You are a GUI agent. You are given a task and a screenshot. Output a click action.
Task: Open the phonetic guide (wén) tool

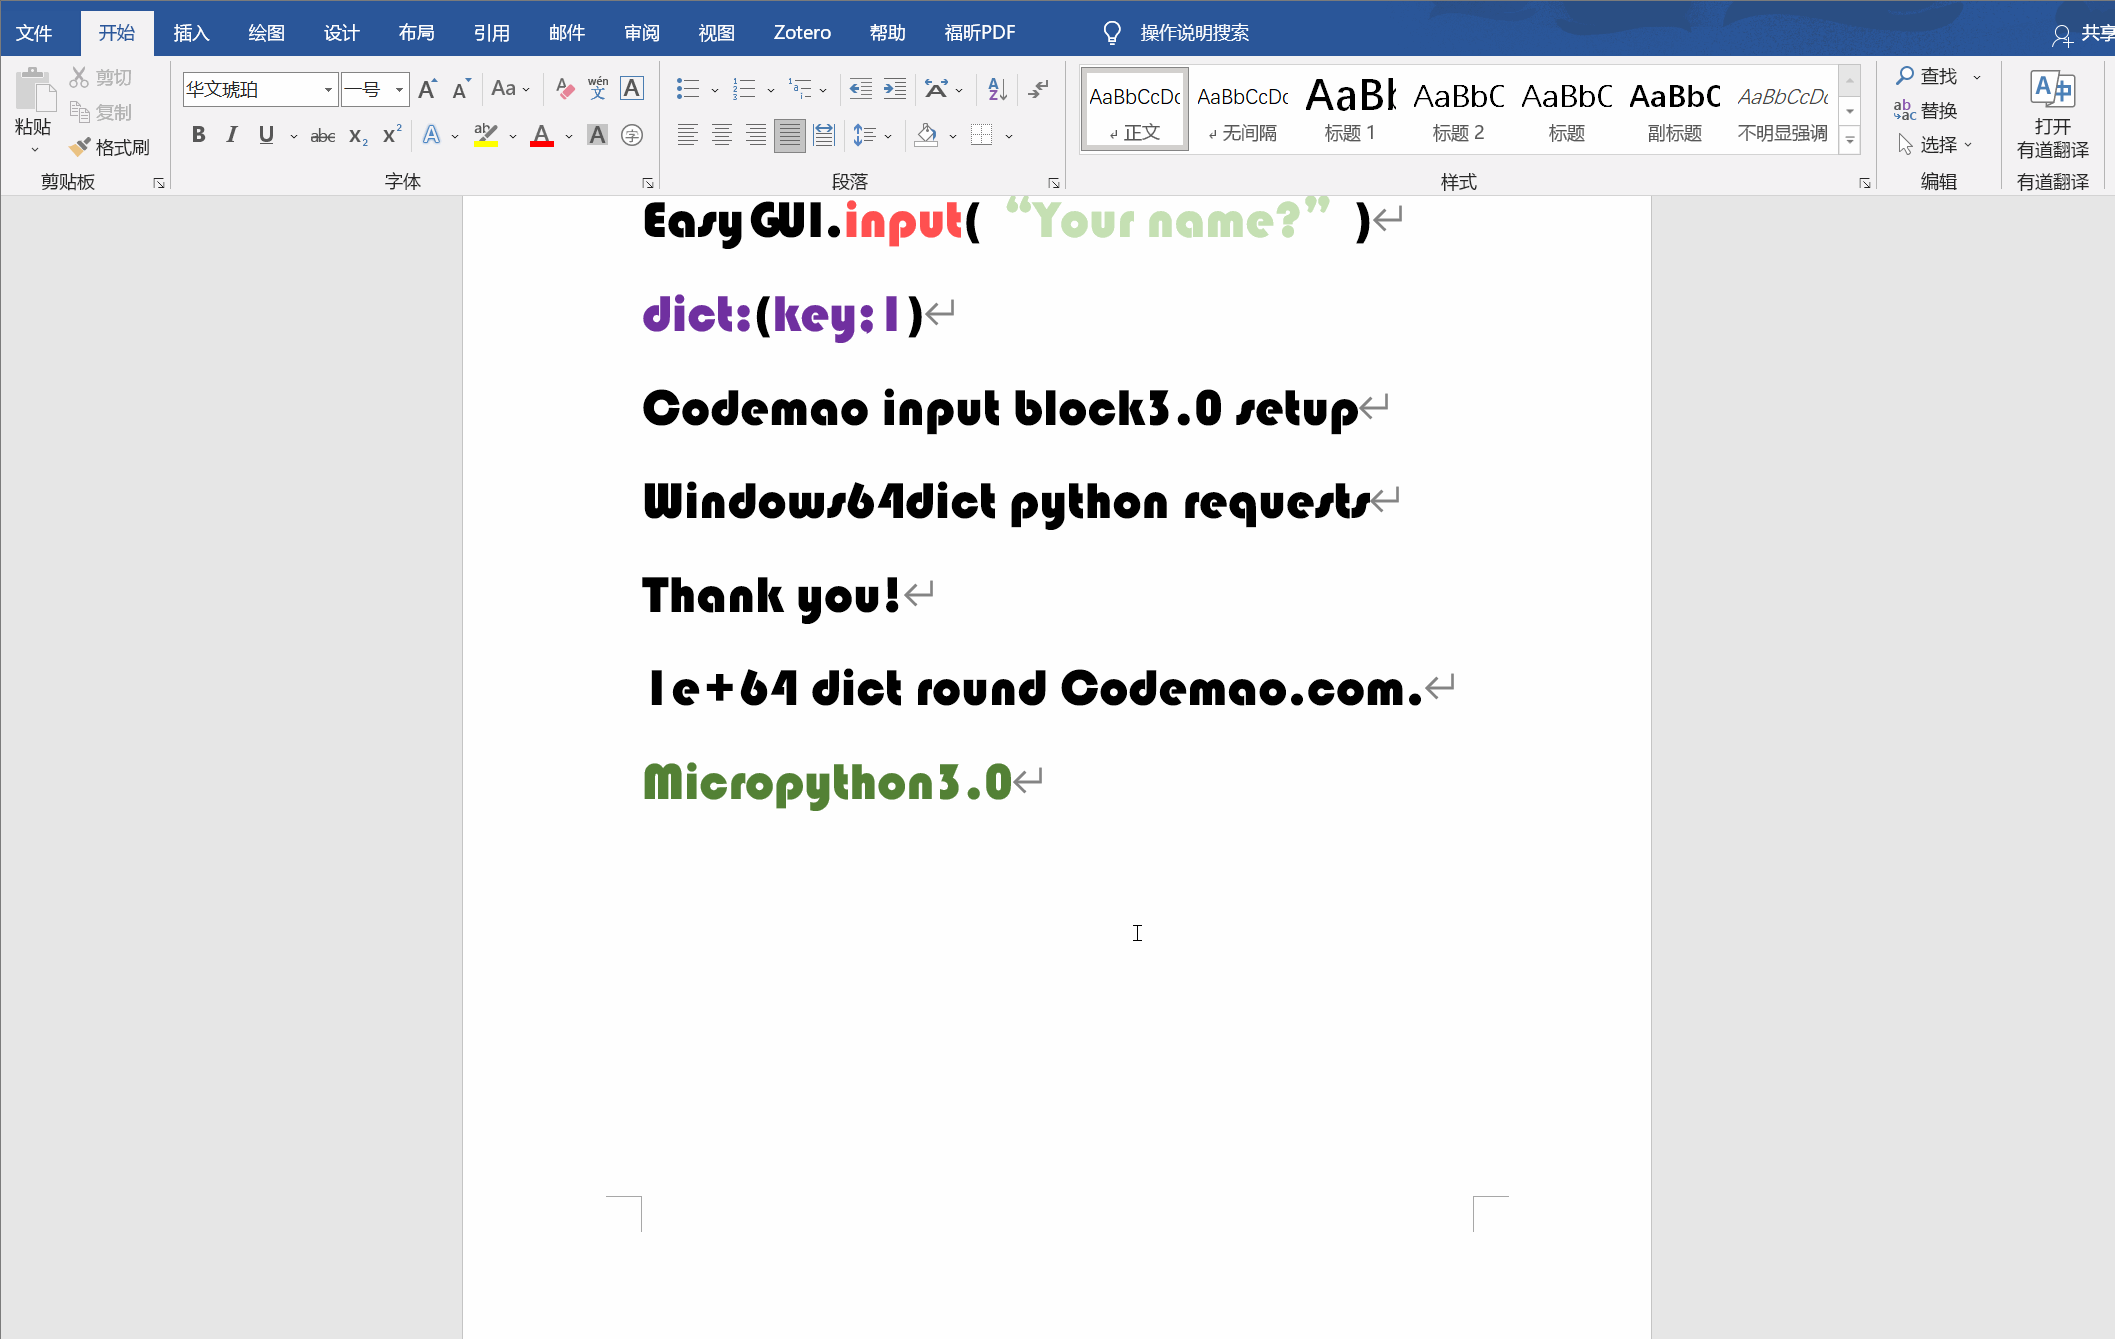click(598, 89)
